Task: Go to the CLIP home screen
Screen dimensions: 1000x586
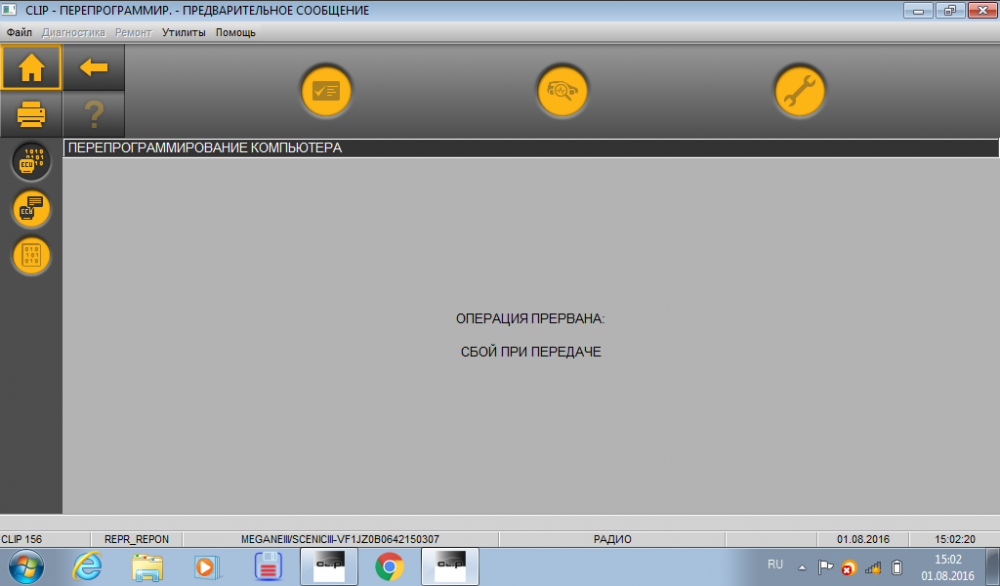Action: (31, 67)
